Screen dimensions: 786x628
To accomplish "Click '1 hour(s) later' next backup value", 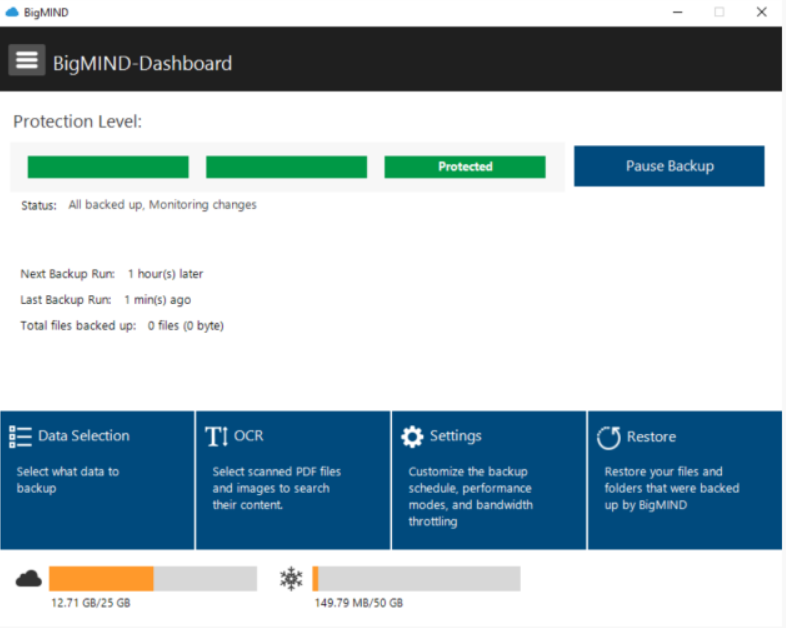I will tap(165, 274).
